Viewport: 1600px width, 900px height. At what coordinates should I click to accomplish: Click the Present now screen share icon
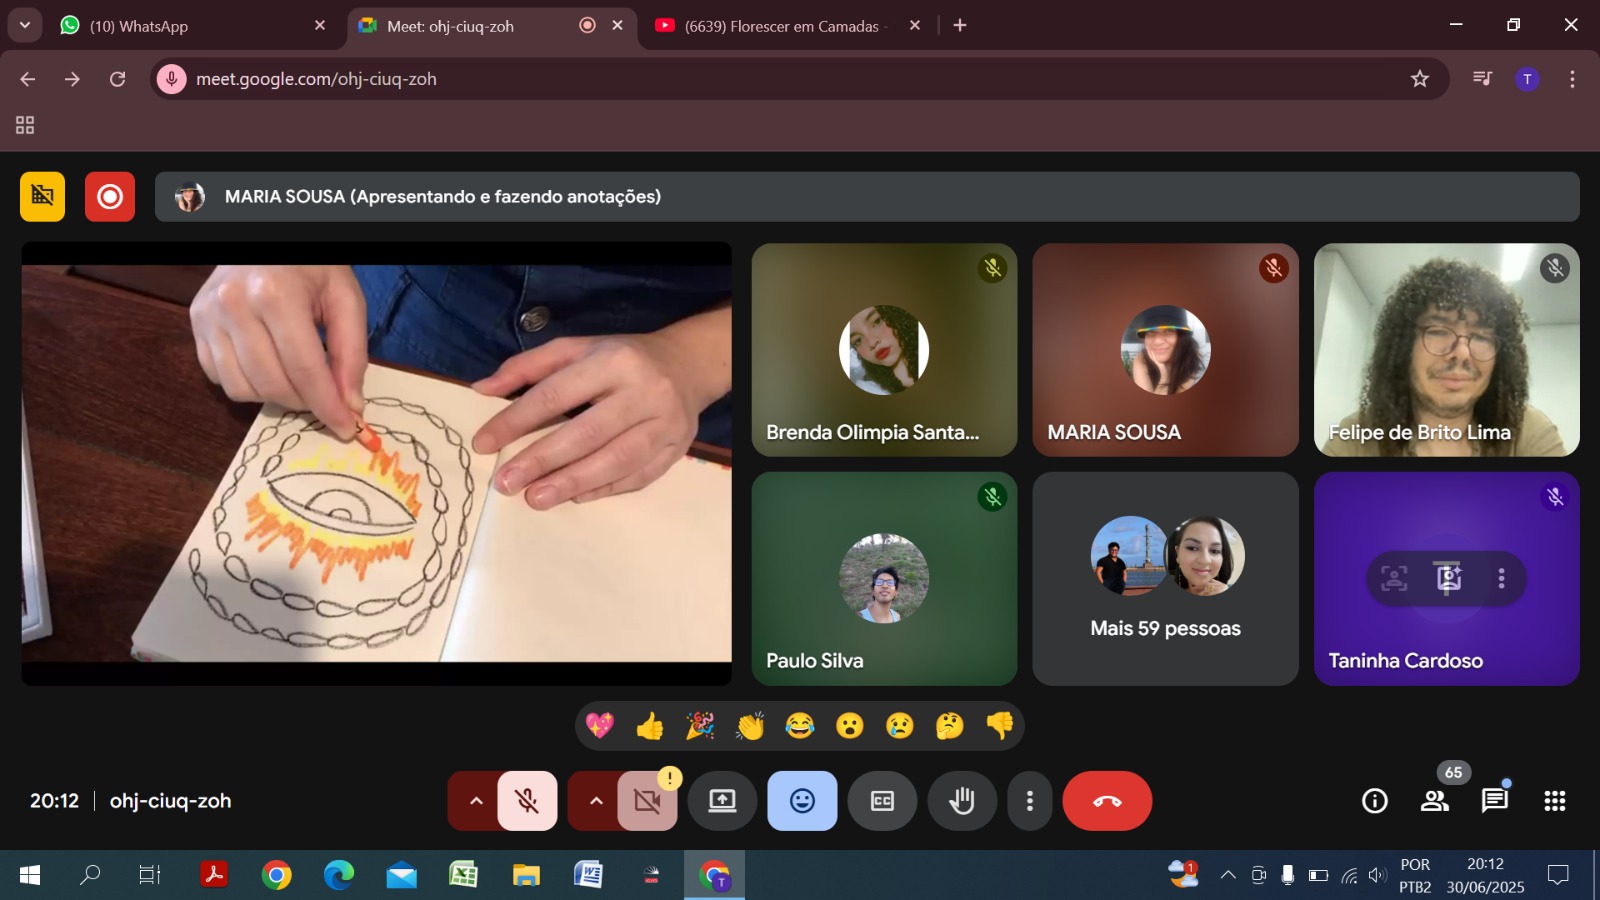[722, 801]
